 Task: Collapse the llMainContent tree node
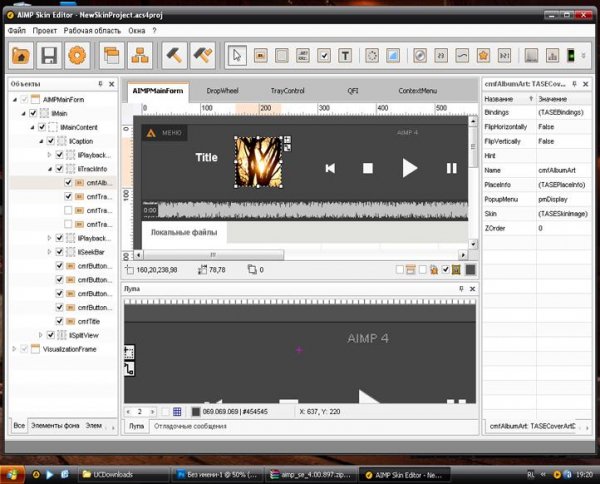pyautogui.click(x=33, y=127)
